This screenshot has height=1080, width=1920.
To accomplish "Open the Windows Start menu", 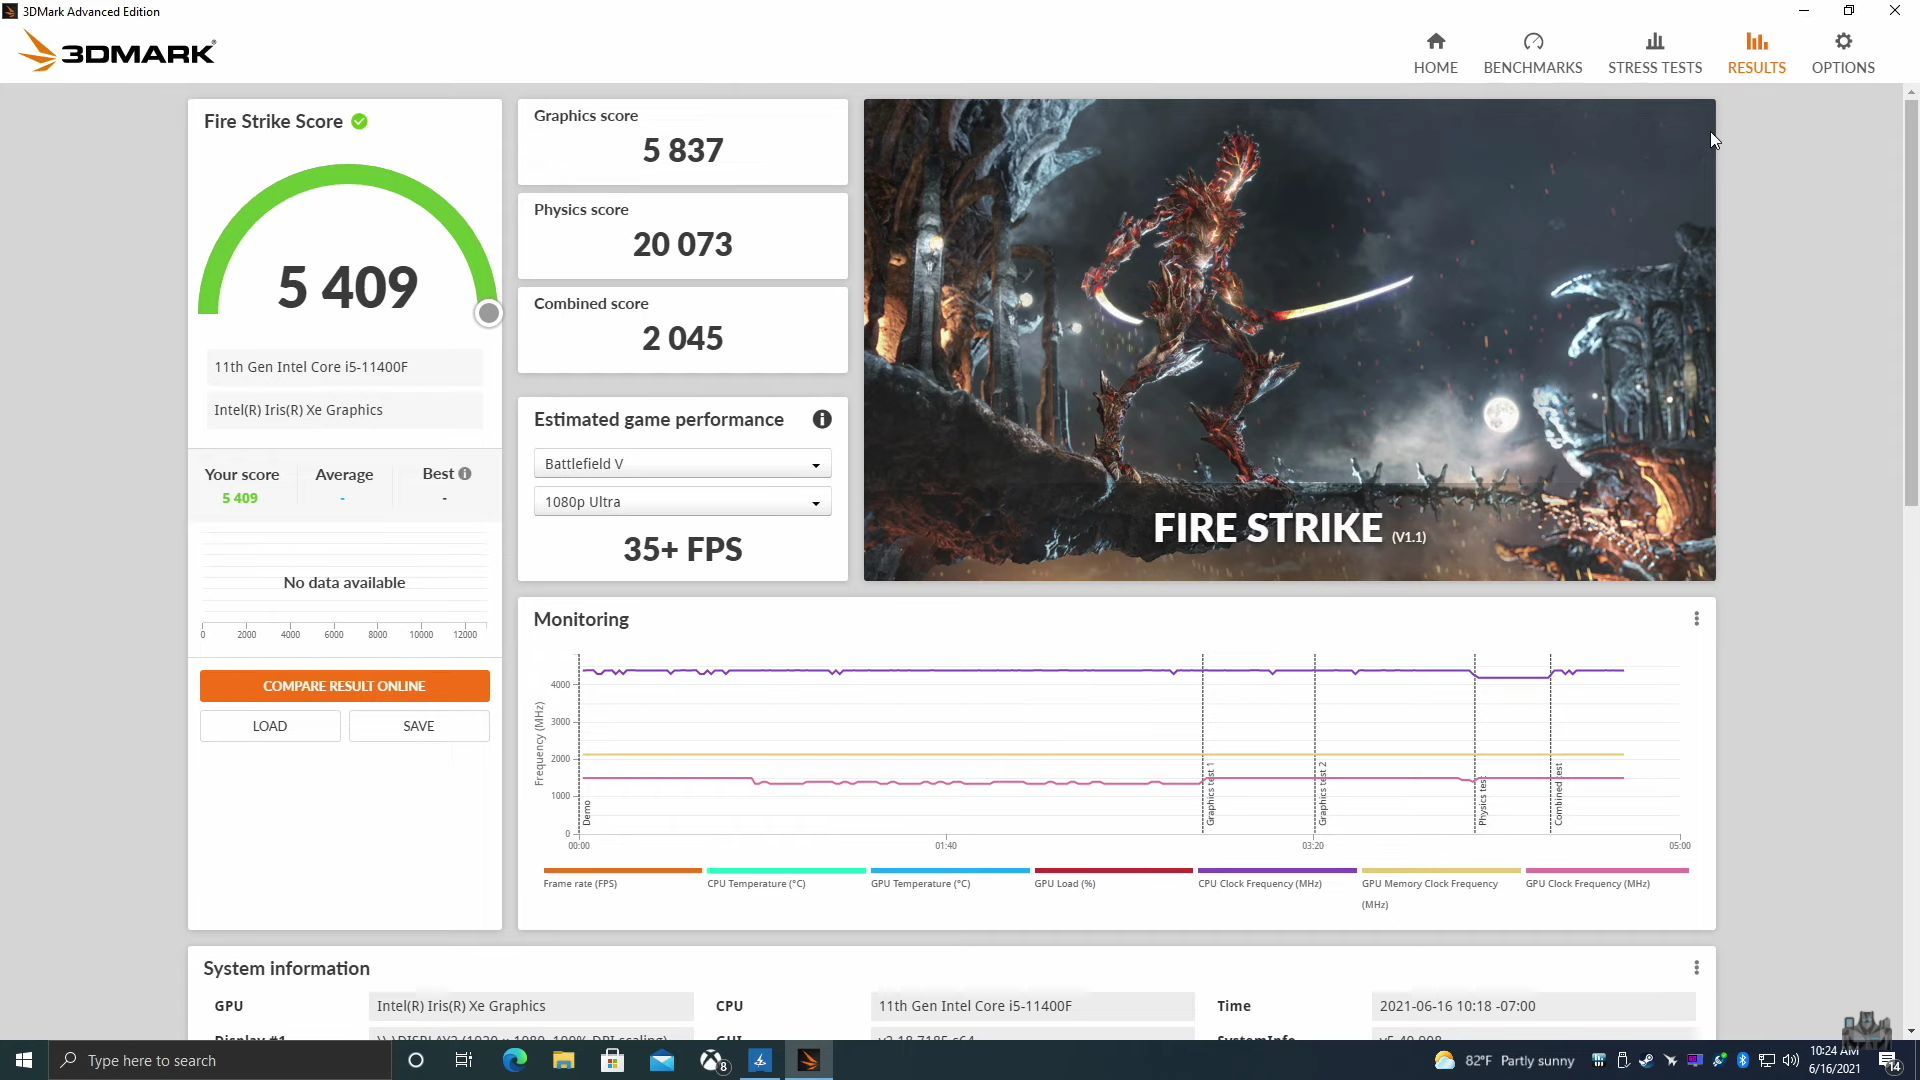I will pos(24,1060).
